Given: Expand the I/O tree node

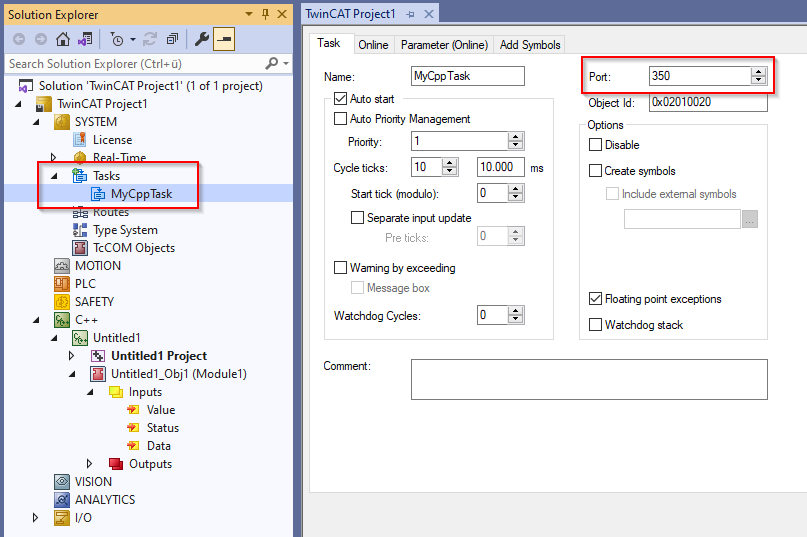Looking at the screenshot, I should [x=36, y=517].
